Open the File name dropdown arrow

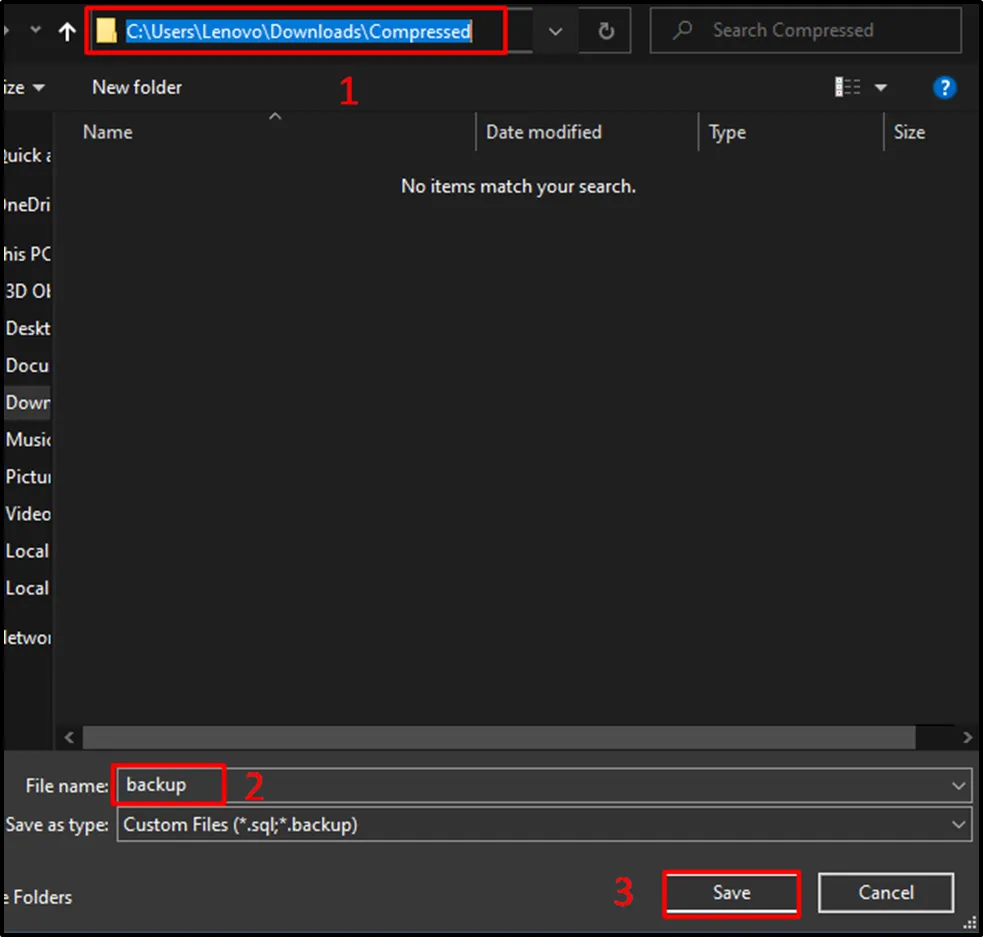point(959,786)
